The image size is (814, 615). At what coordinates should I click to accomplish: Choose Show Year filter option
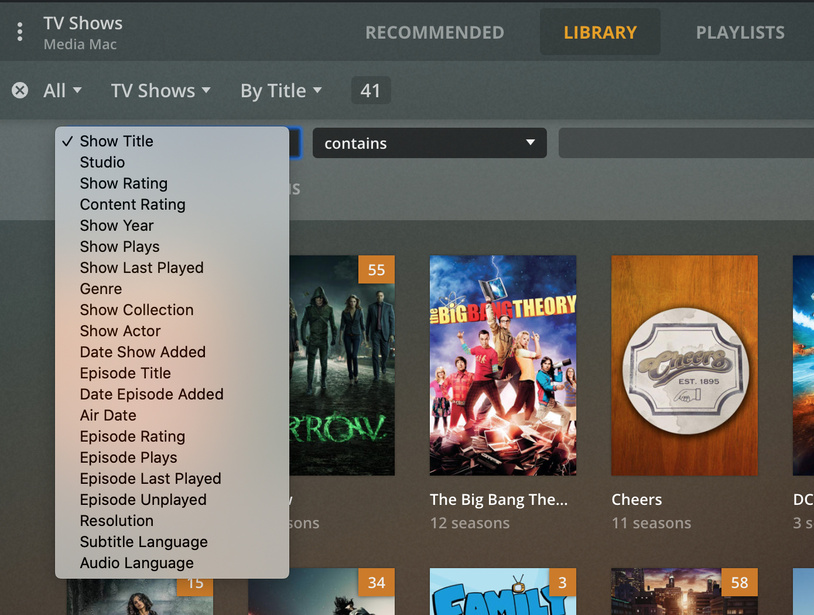[172, 226]
